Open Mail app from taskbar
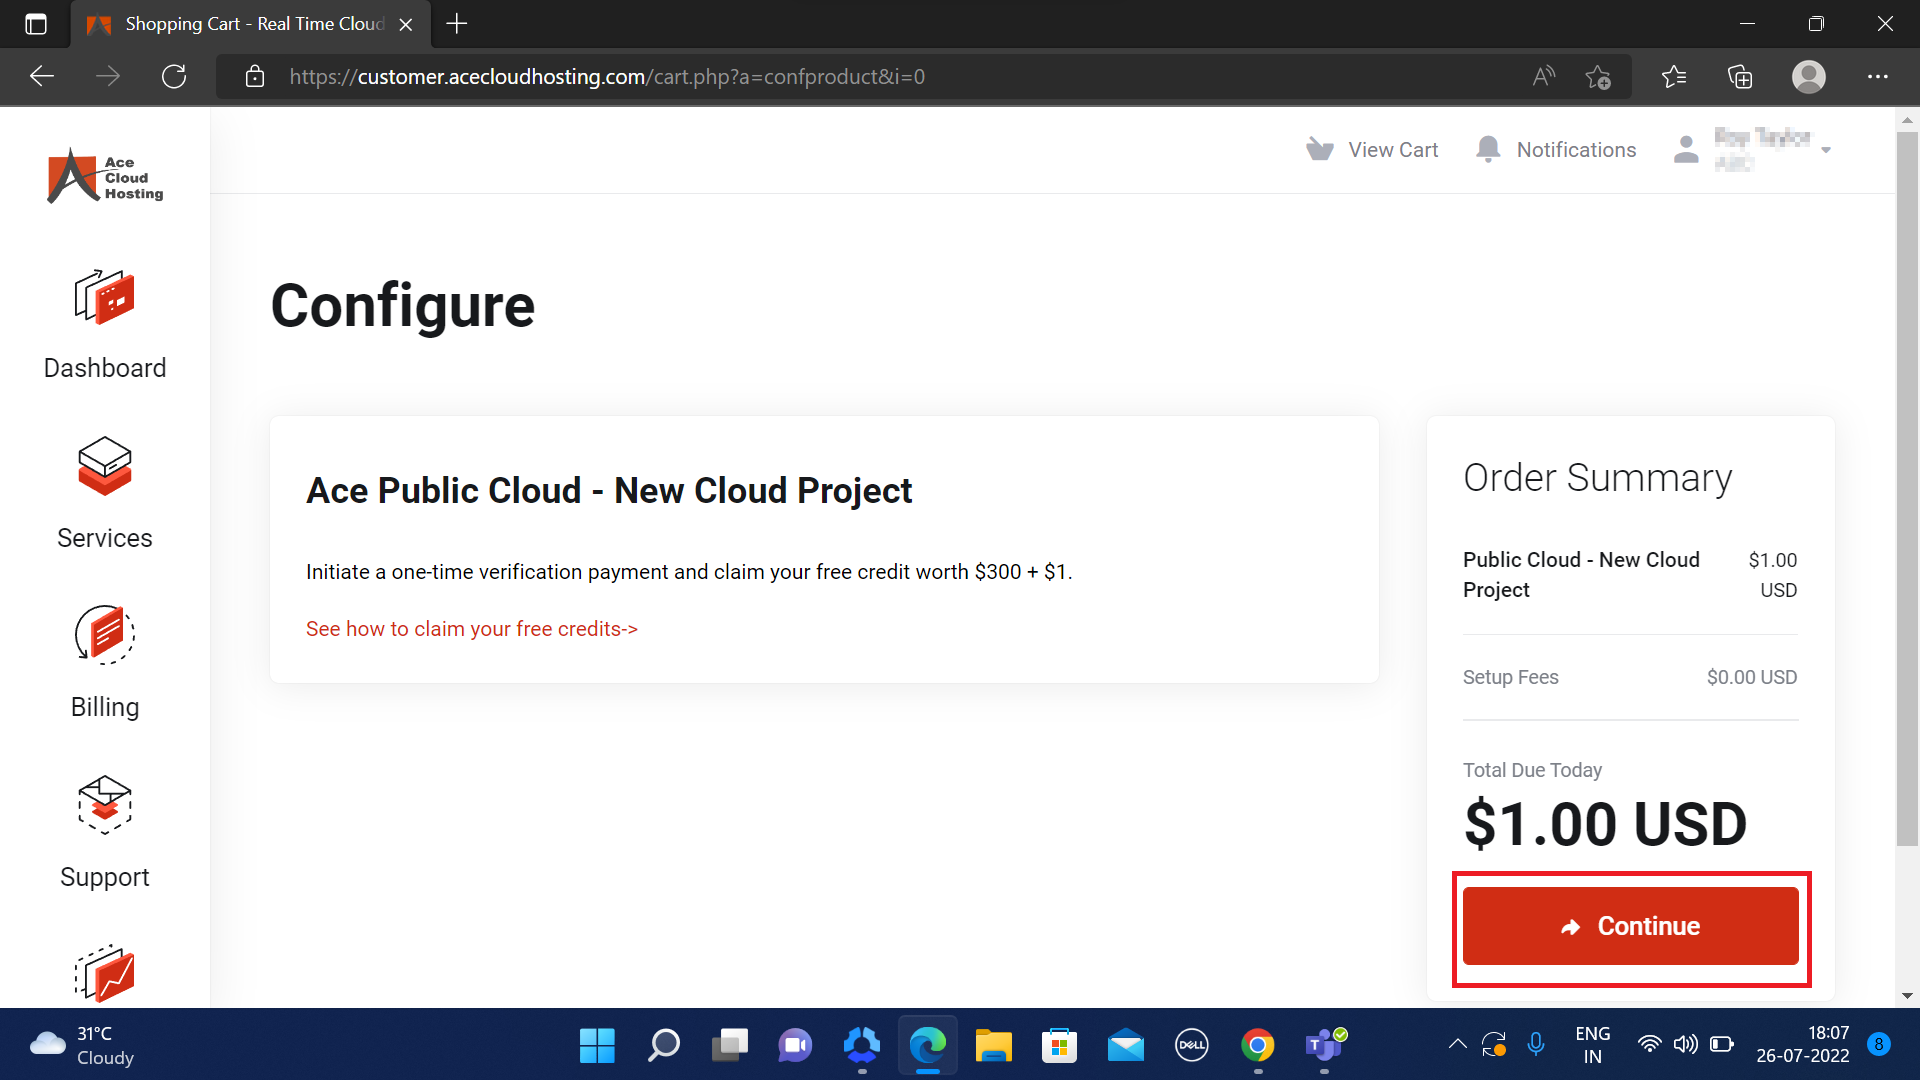This screenshot has width=1920, height=1080. pos(1125,1046)
